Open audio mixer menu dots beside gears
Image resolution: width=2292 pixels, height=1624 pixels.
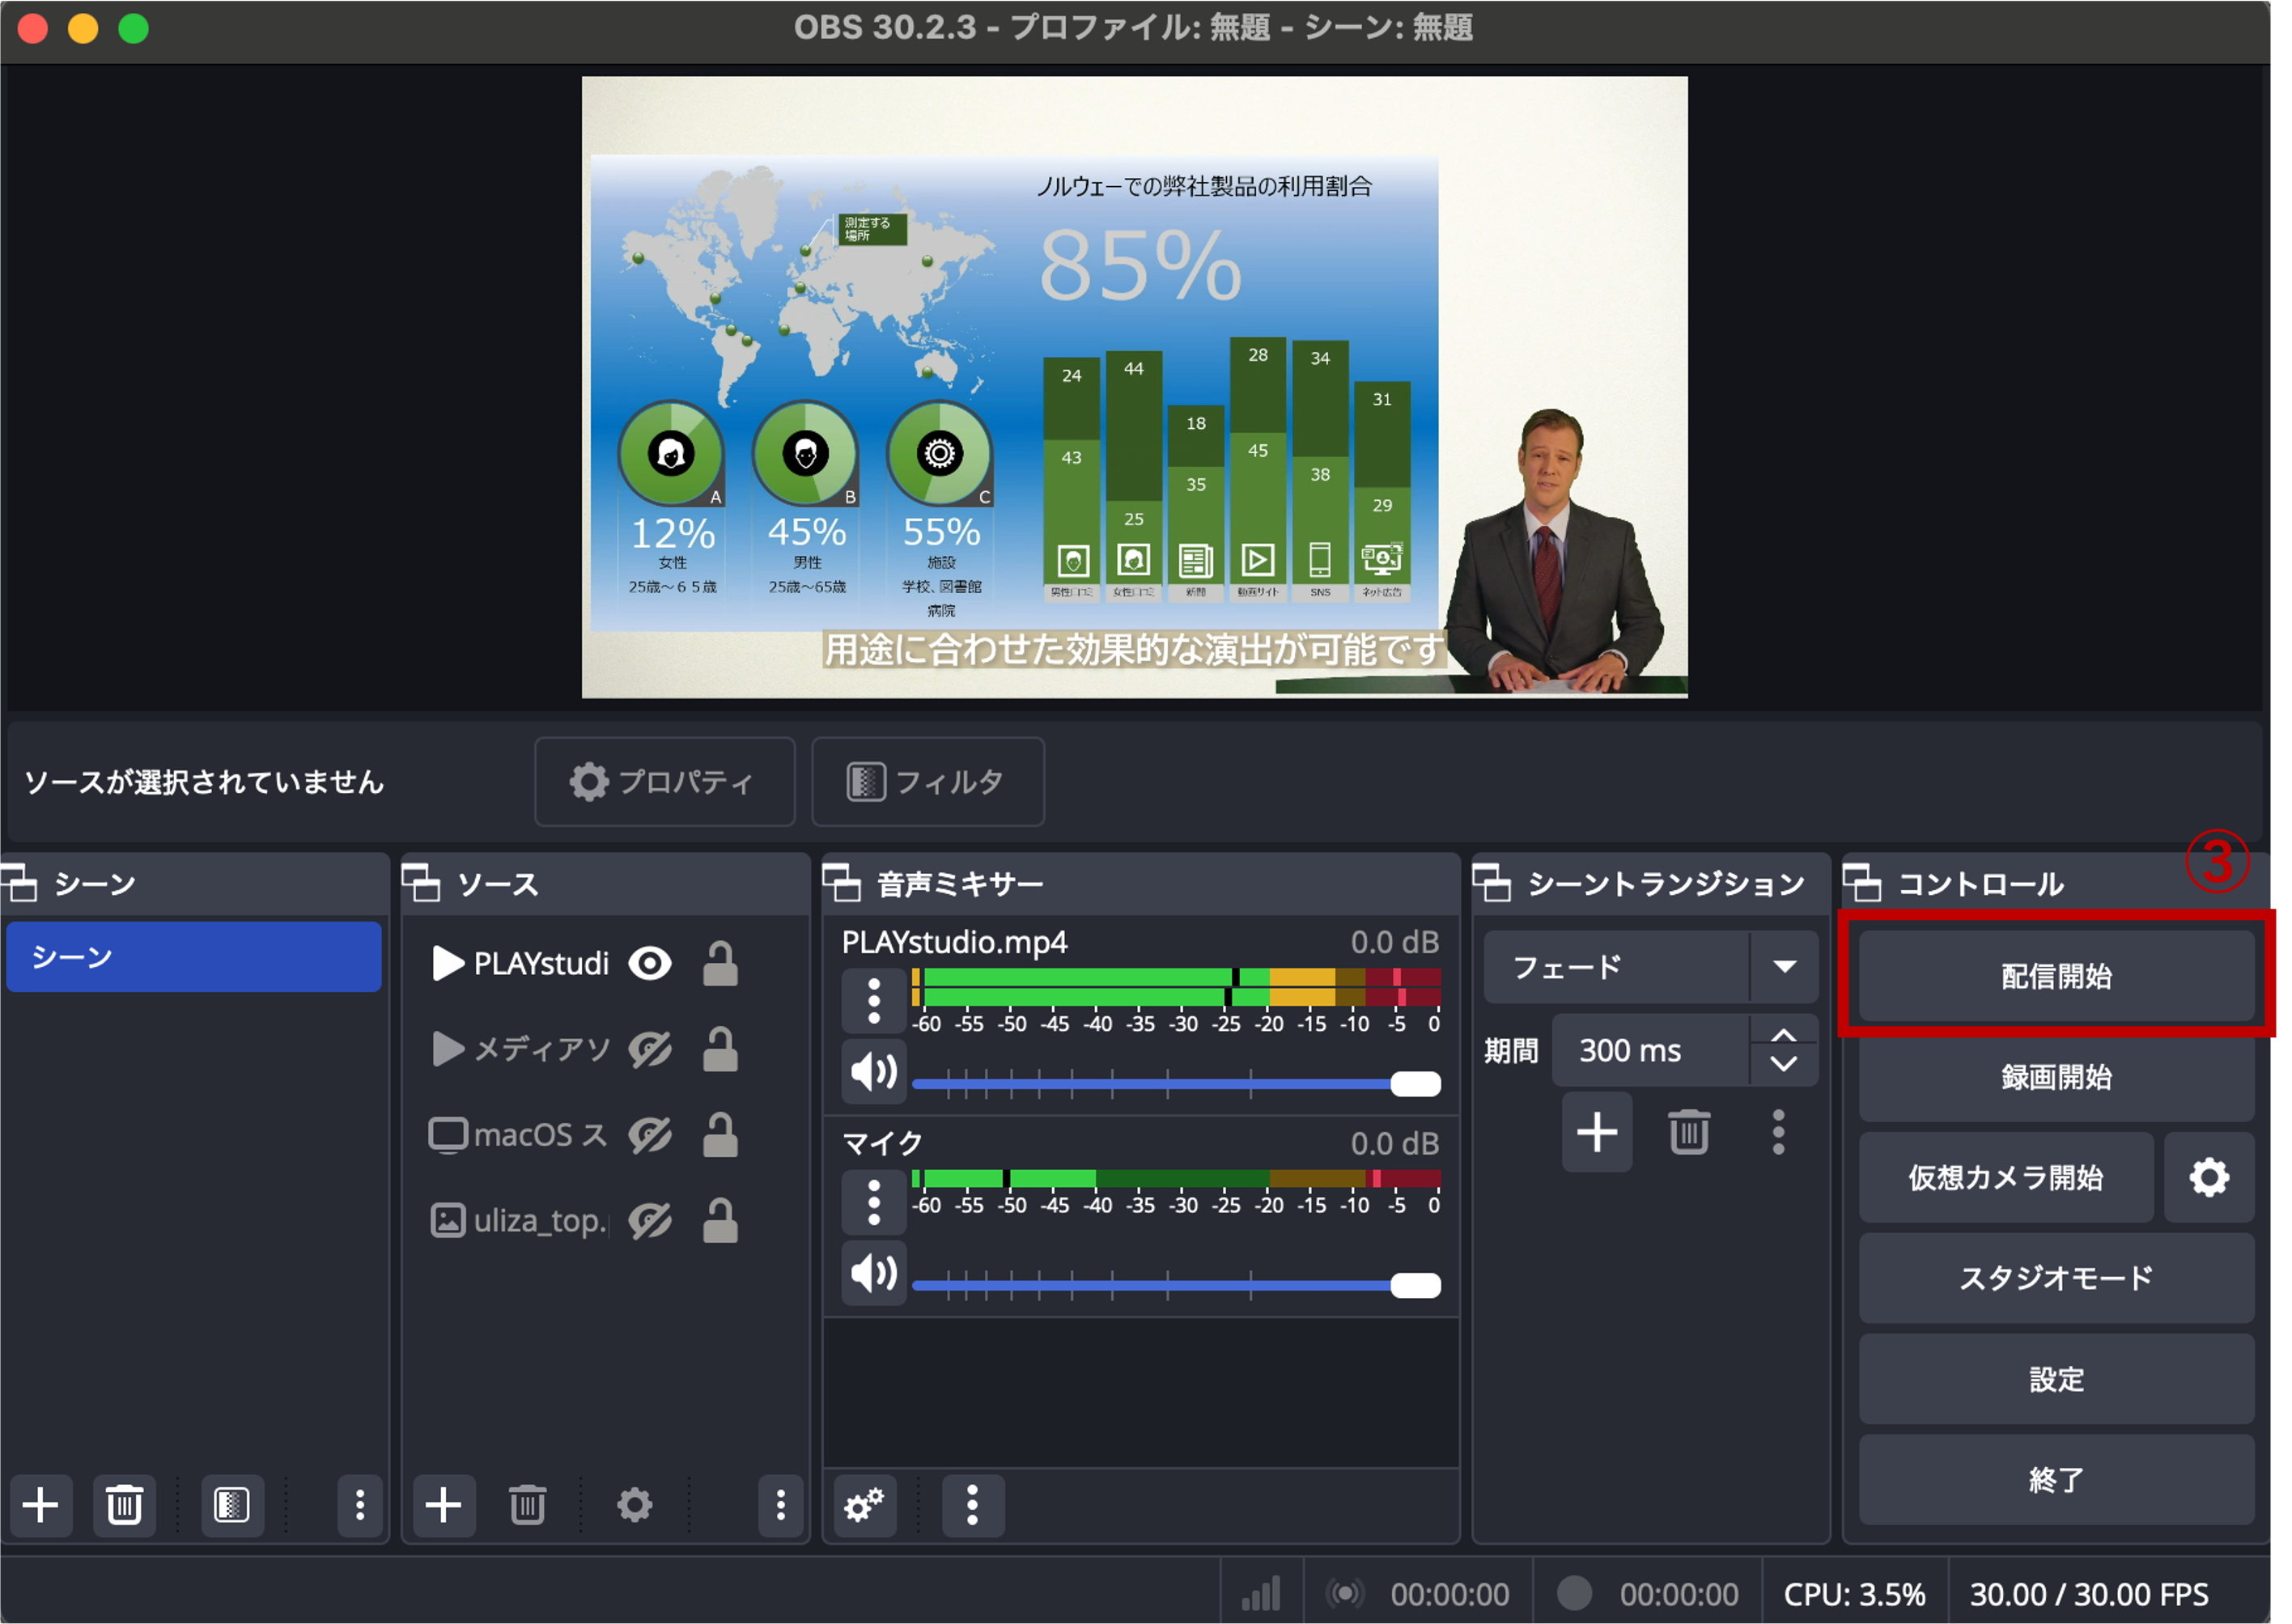tap(972, 1504)
